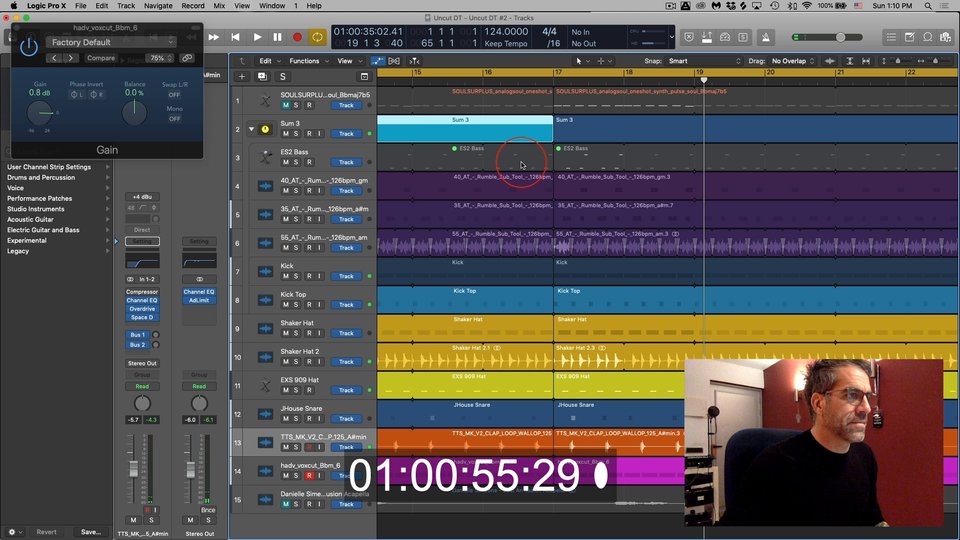Click the metronome icon in control bar

pos(765,37)
